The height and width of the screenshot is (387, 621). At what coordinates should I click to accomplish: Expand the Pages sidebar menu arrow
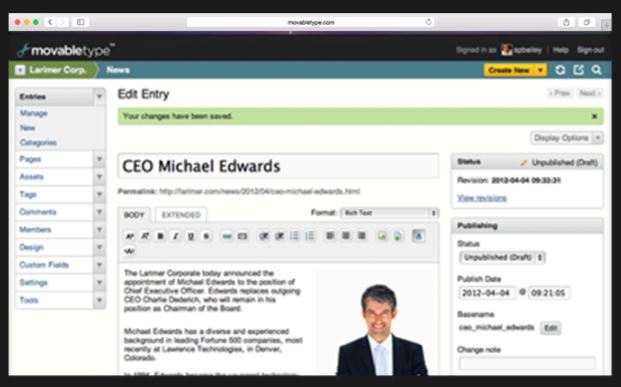pos(99,159)
